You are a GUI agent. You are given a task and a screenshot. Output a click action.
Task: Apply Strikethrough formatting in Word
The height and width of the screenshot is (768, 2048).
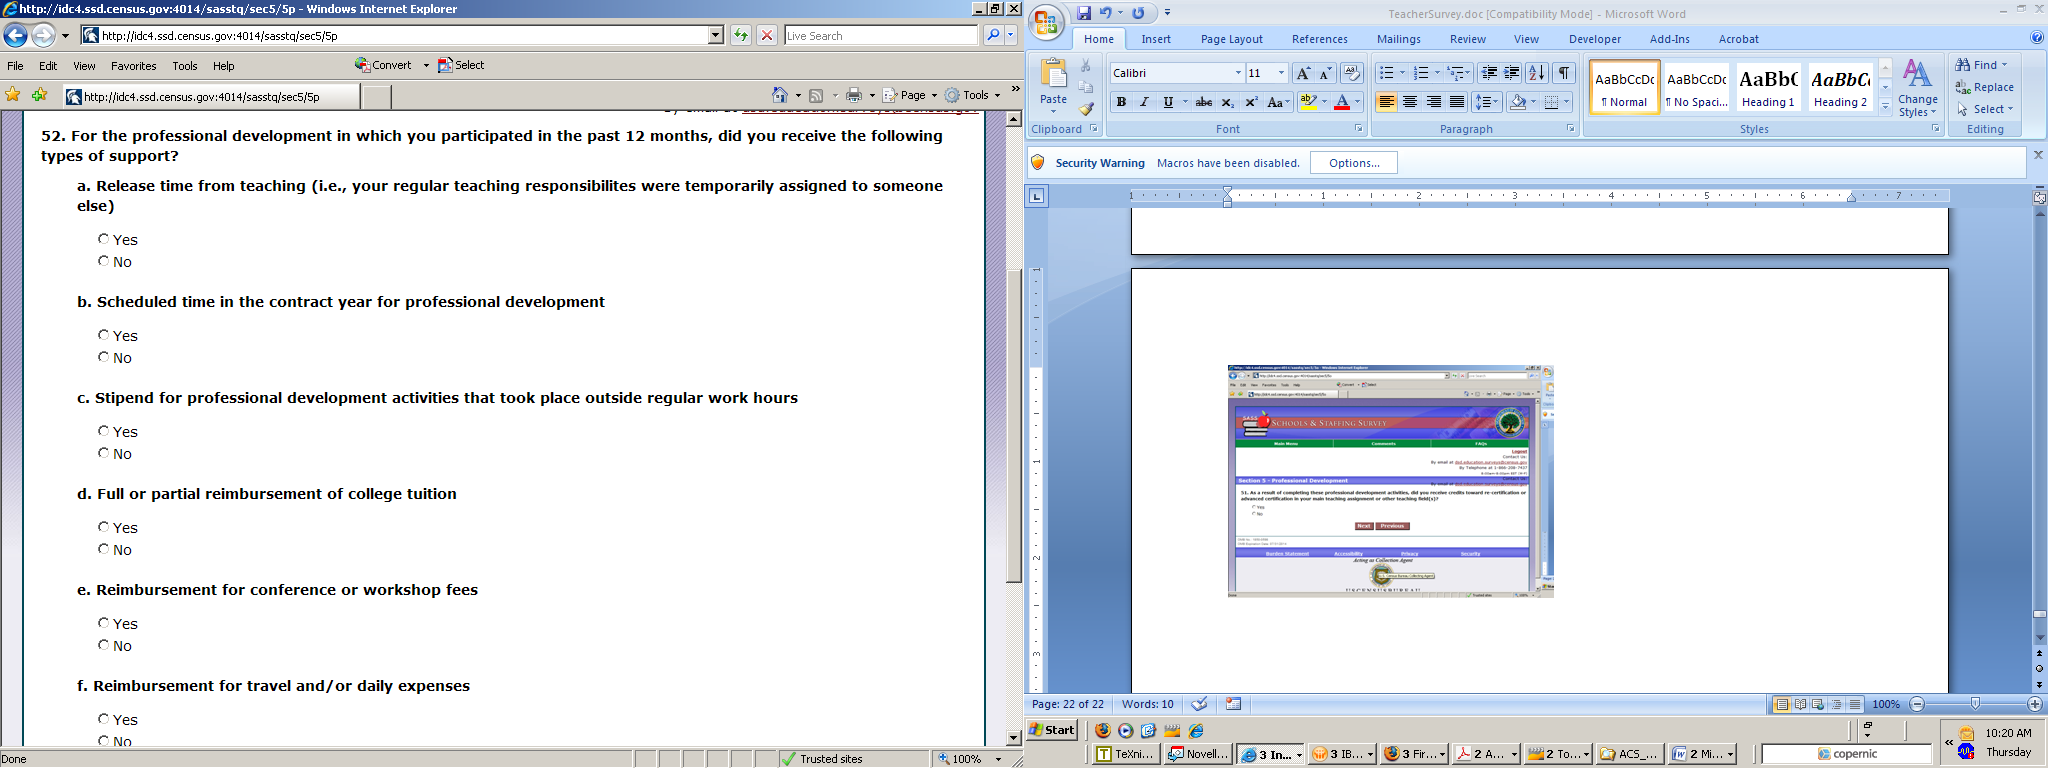tap(1204, 102)
